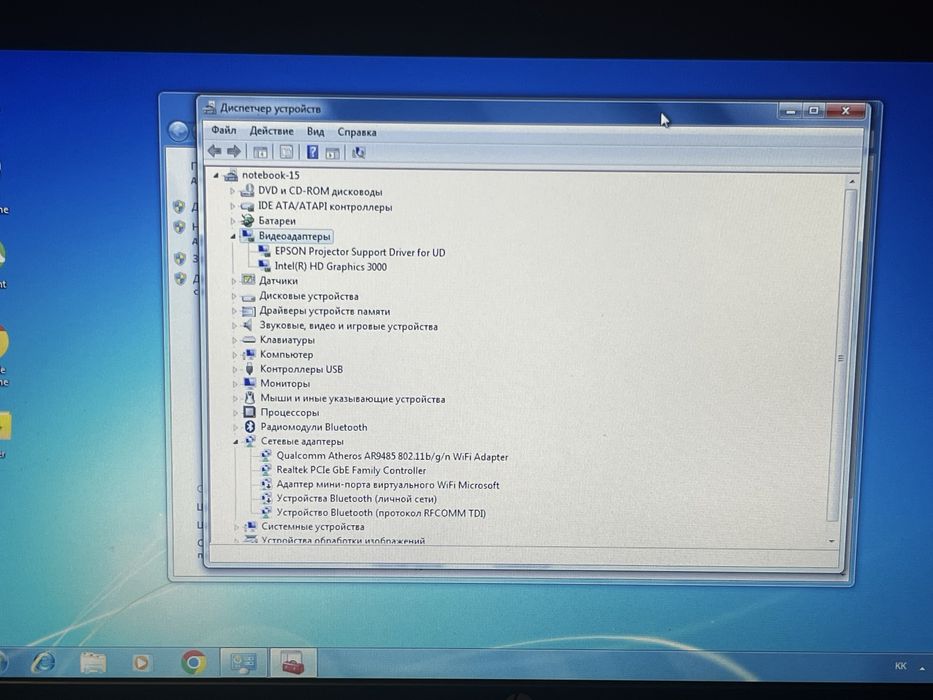This screenshot has width=933, height=700.
Task: Click the Видеоадаптеры monitor icon
Action: click(x=248, y=236)
